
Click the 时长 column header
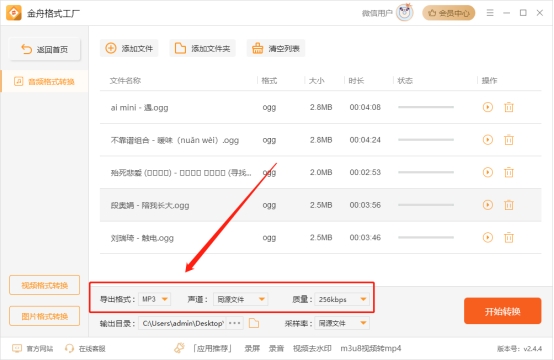[x=356, y=81]
